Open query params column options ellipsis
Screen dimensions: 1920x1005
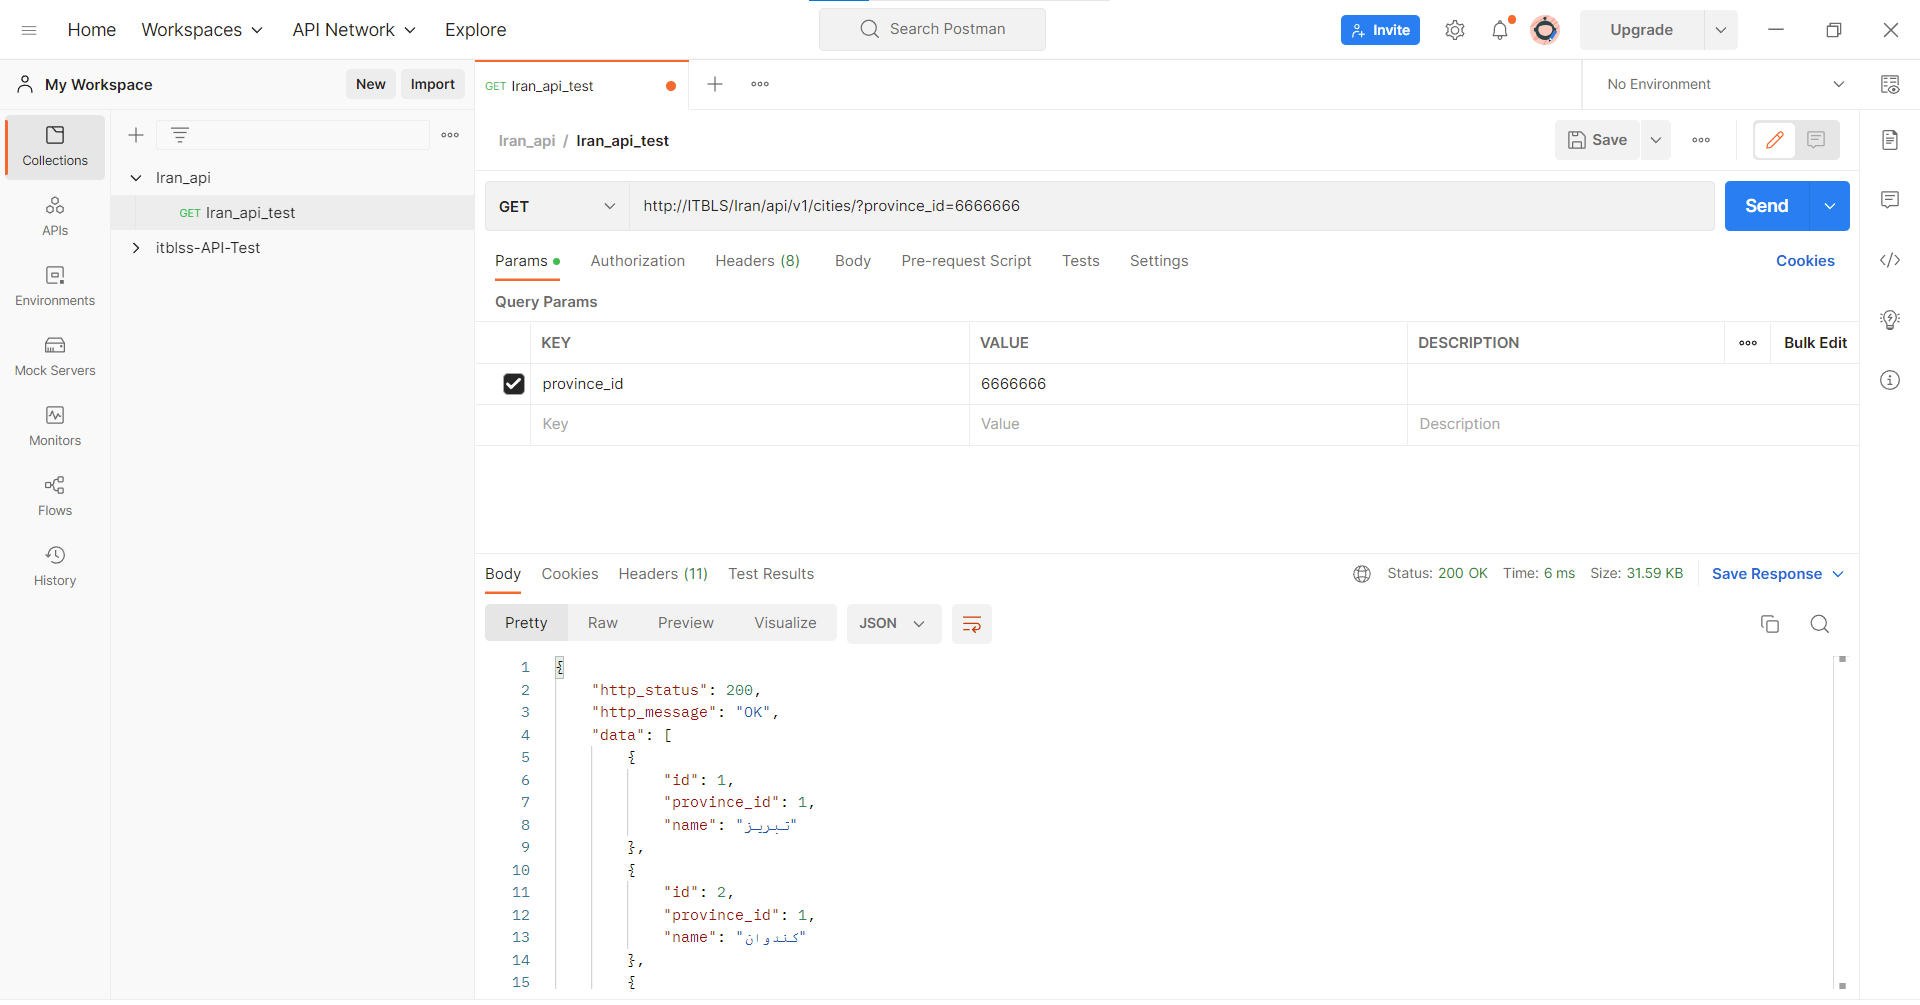[x=1748, y=343]
